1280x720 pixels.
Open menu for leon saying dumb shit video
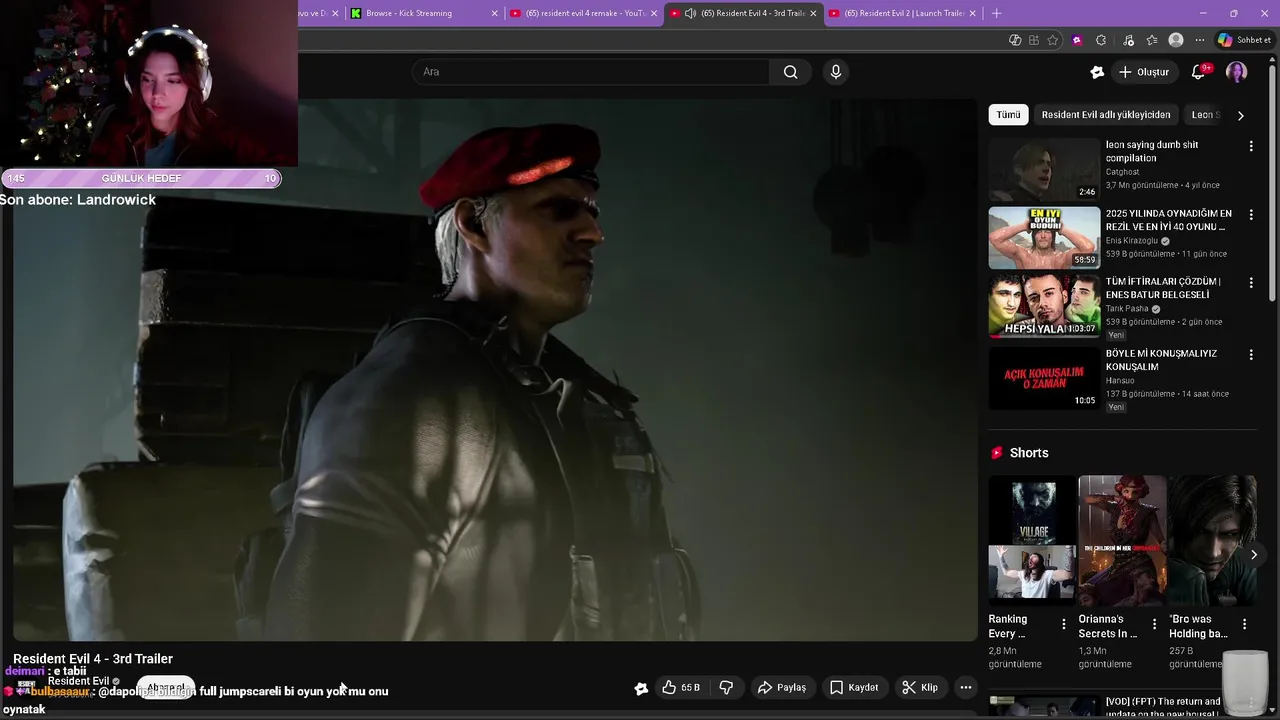1251,146
